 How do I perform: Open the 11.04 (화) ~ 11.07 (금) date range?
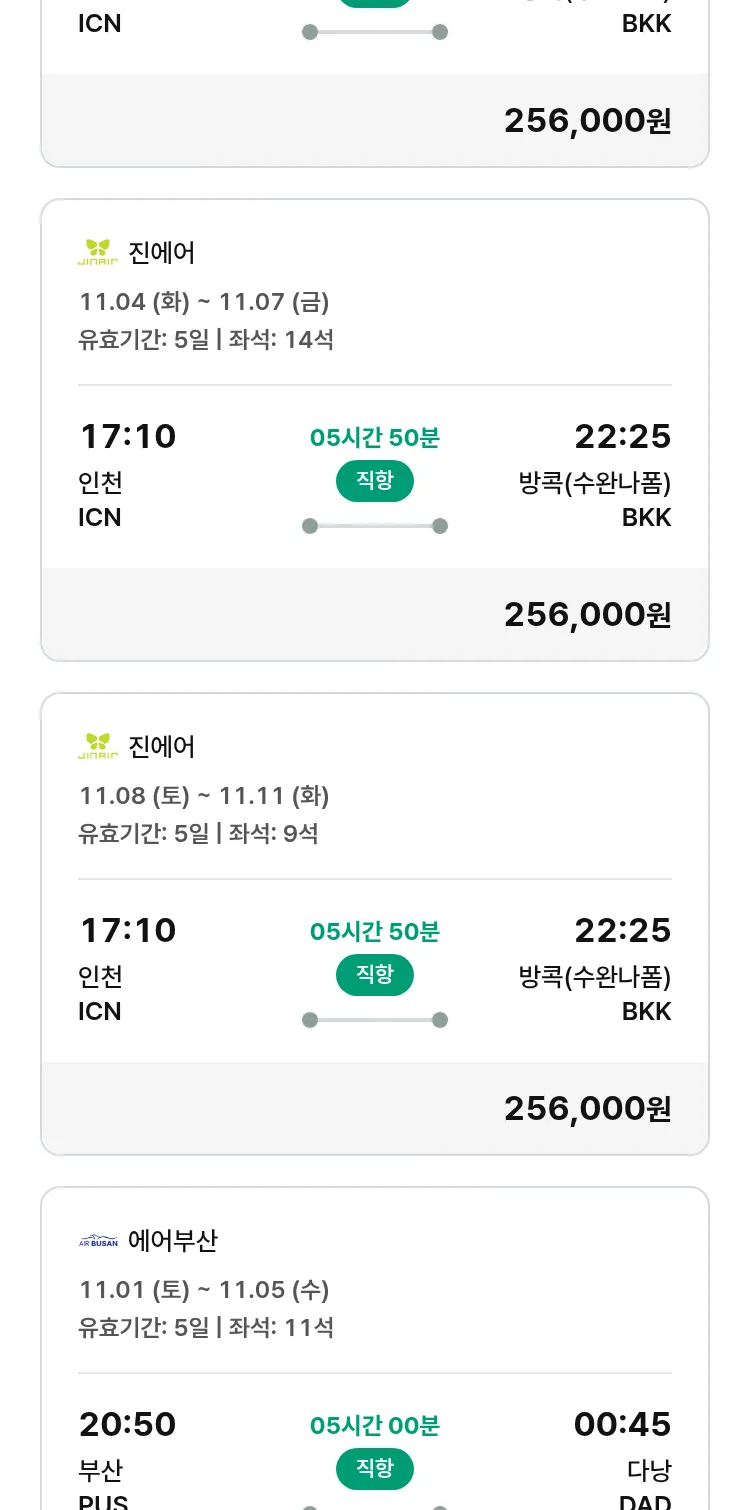click(204, 301)
